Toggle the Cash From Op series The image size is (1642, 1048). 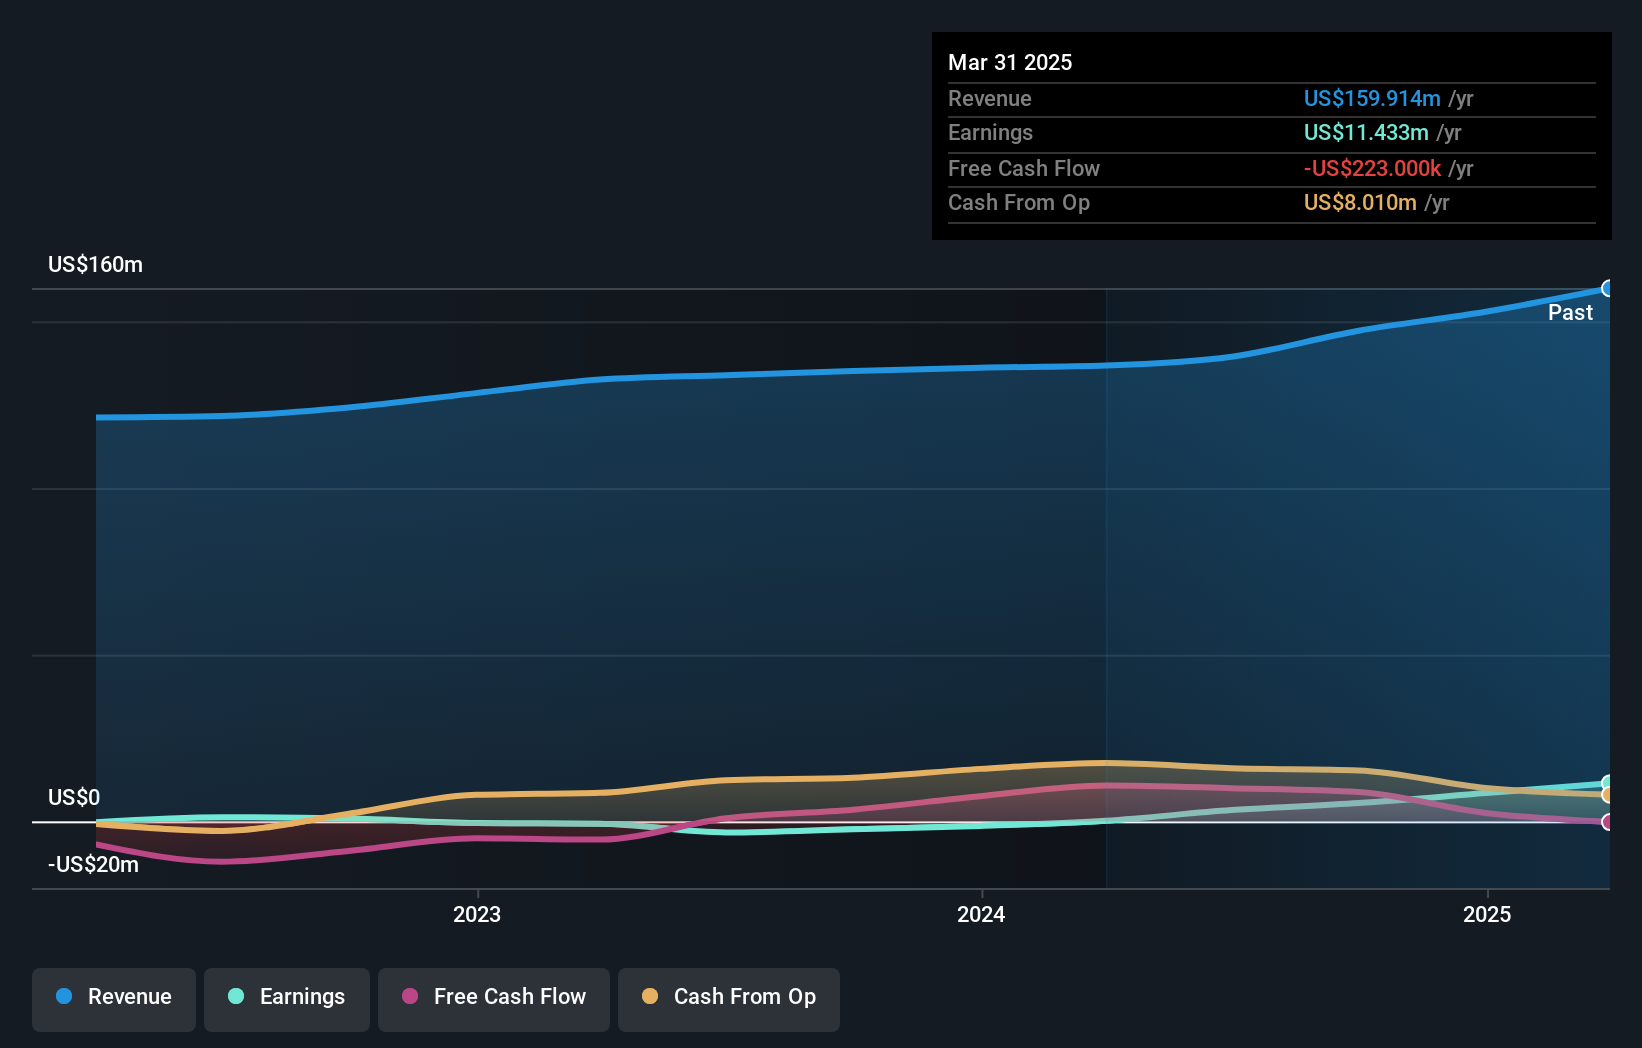(x=729, y=999)
